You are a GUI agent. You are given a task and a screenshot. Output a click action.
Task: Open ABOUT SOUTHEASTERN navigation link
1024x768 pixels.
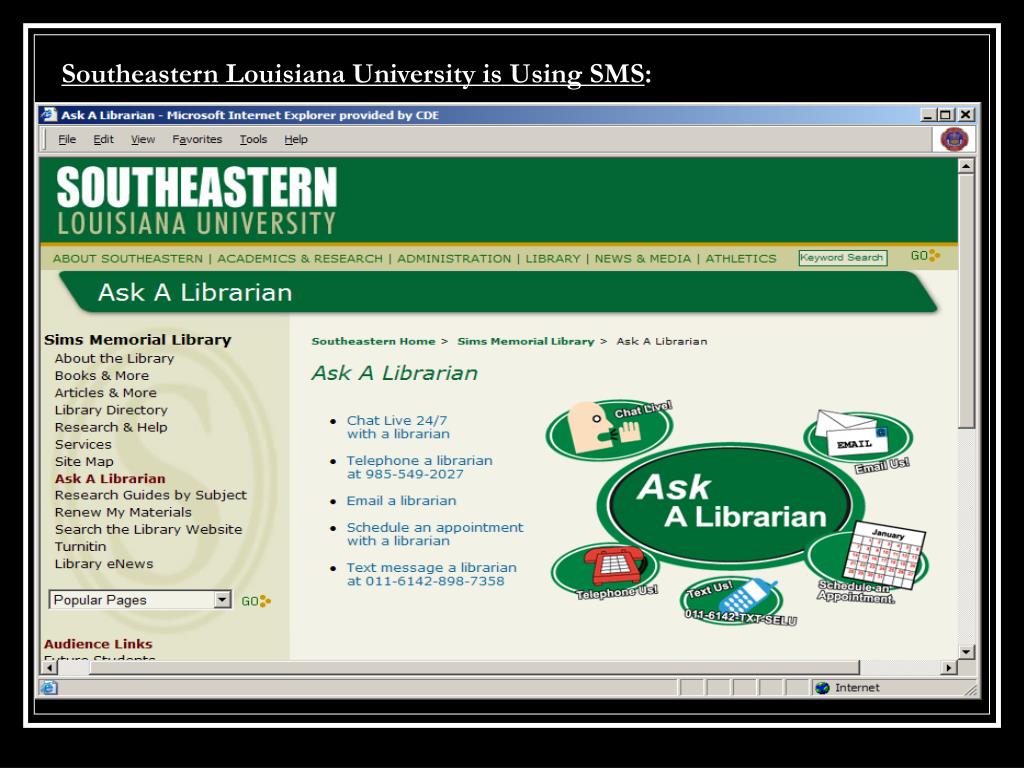[127, 259]
